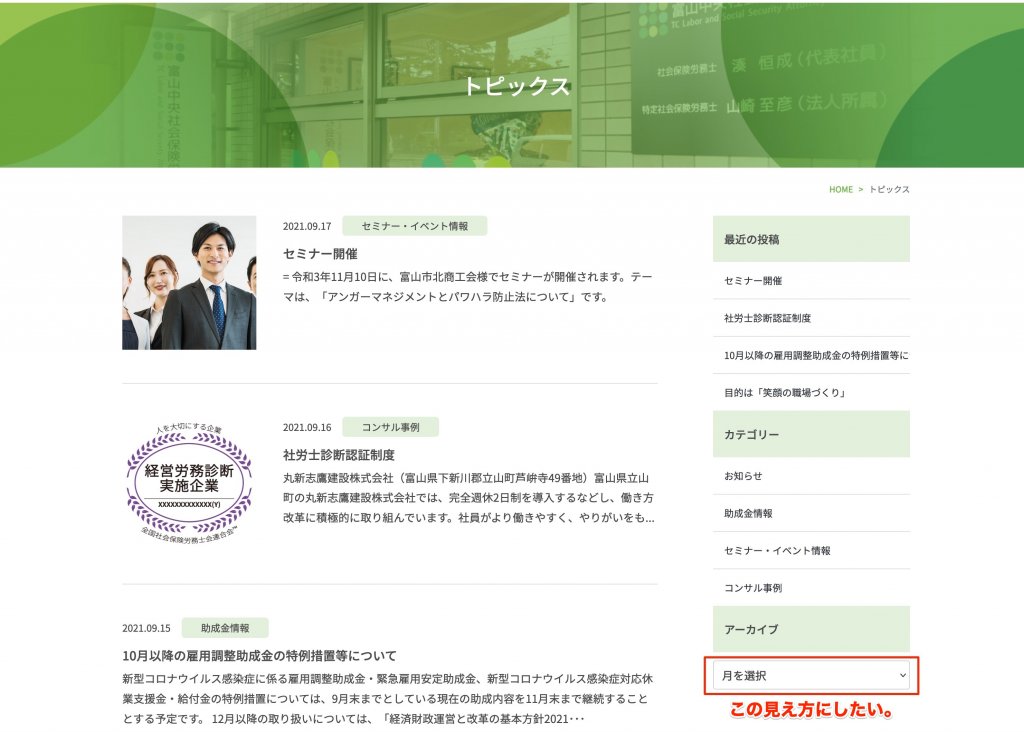1024x732 pixels.
Task: Click the HOME breadcrumb link
Action: click(x=840, y=189)
